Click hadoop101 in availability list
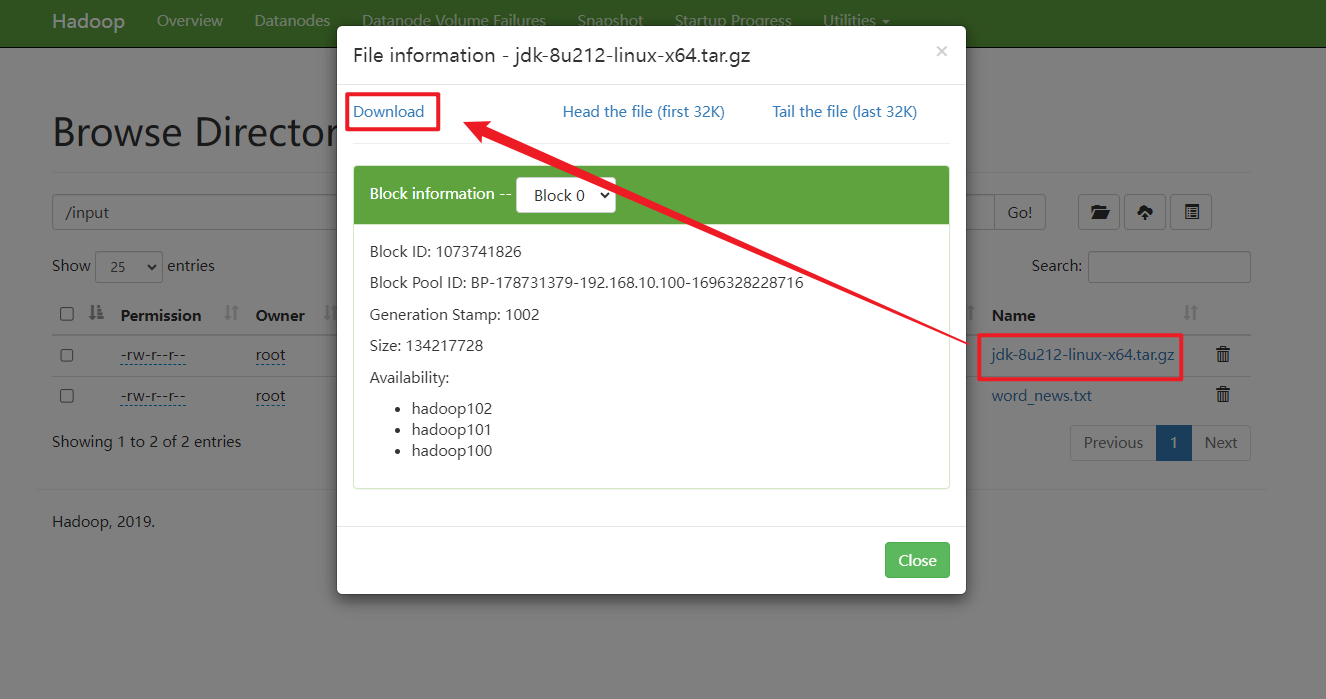Viewport: 1326px width, 699px height. pyautogui.click(x=452, y=429)
